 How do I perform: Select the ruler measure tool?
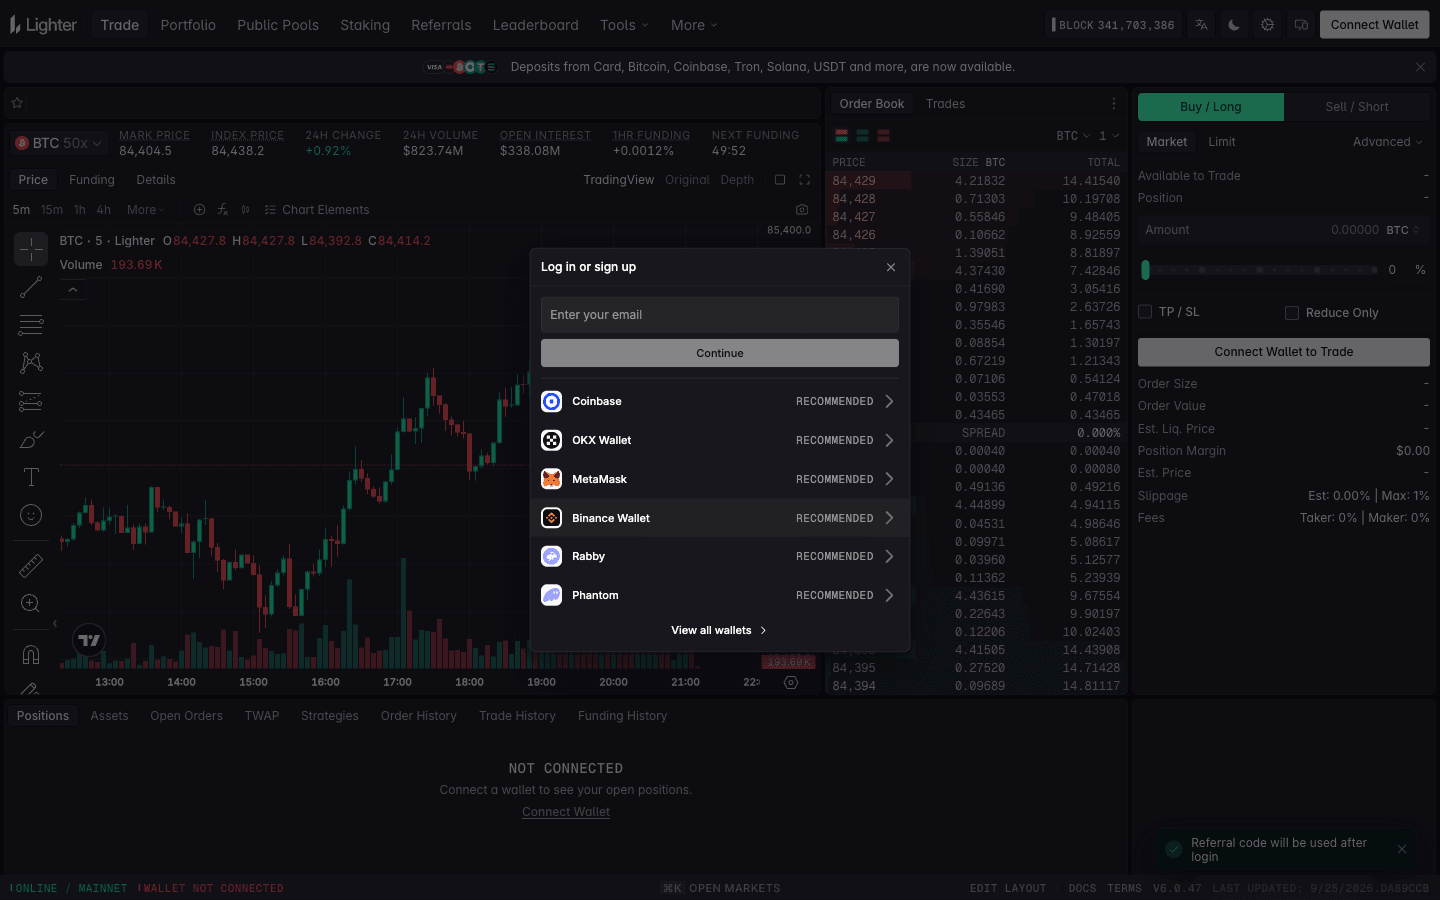pos(31,566)
